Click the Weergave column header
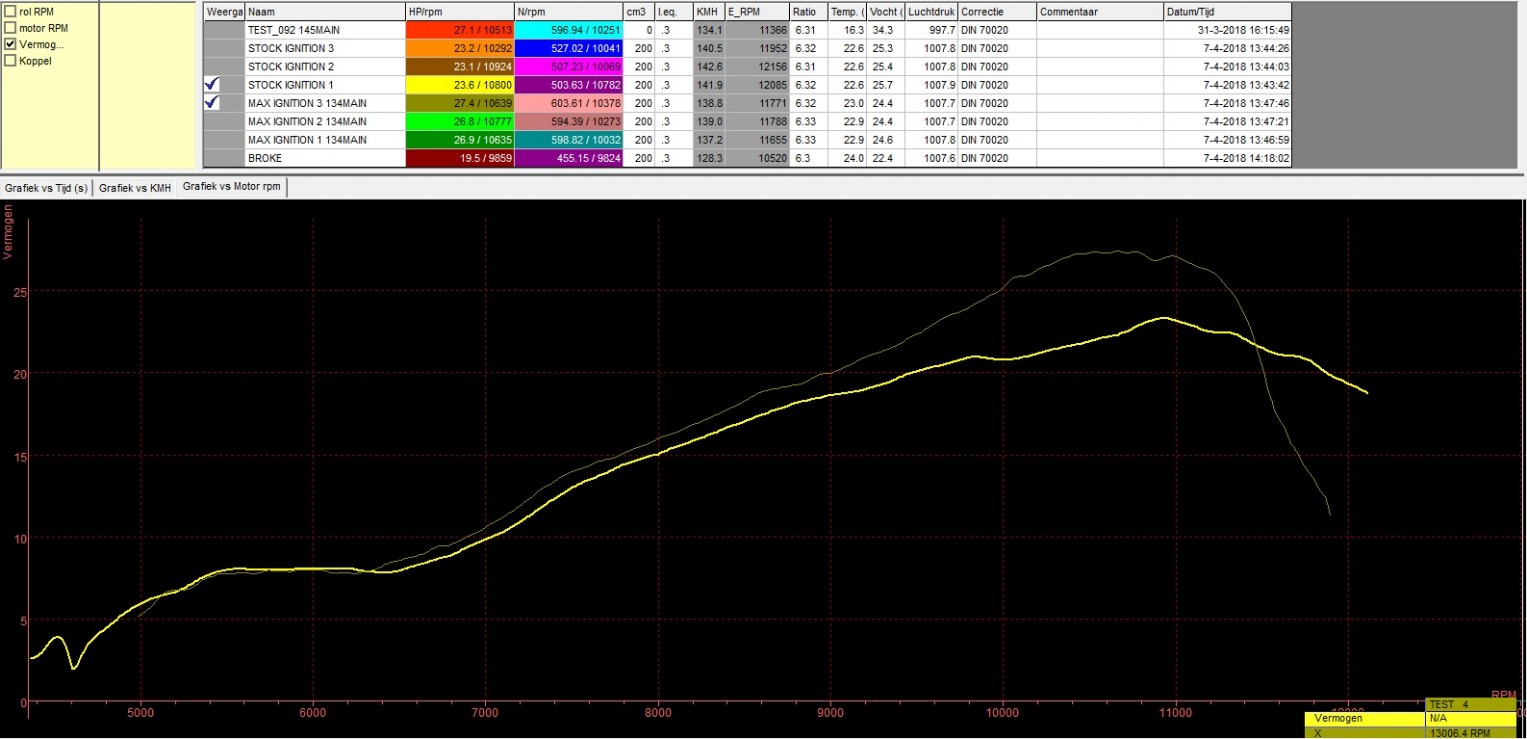The height and width of the screenshot is (739, 1527). pos(224,11)
